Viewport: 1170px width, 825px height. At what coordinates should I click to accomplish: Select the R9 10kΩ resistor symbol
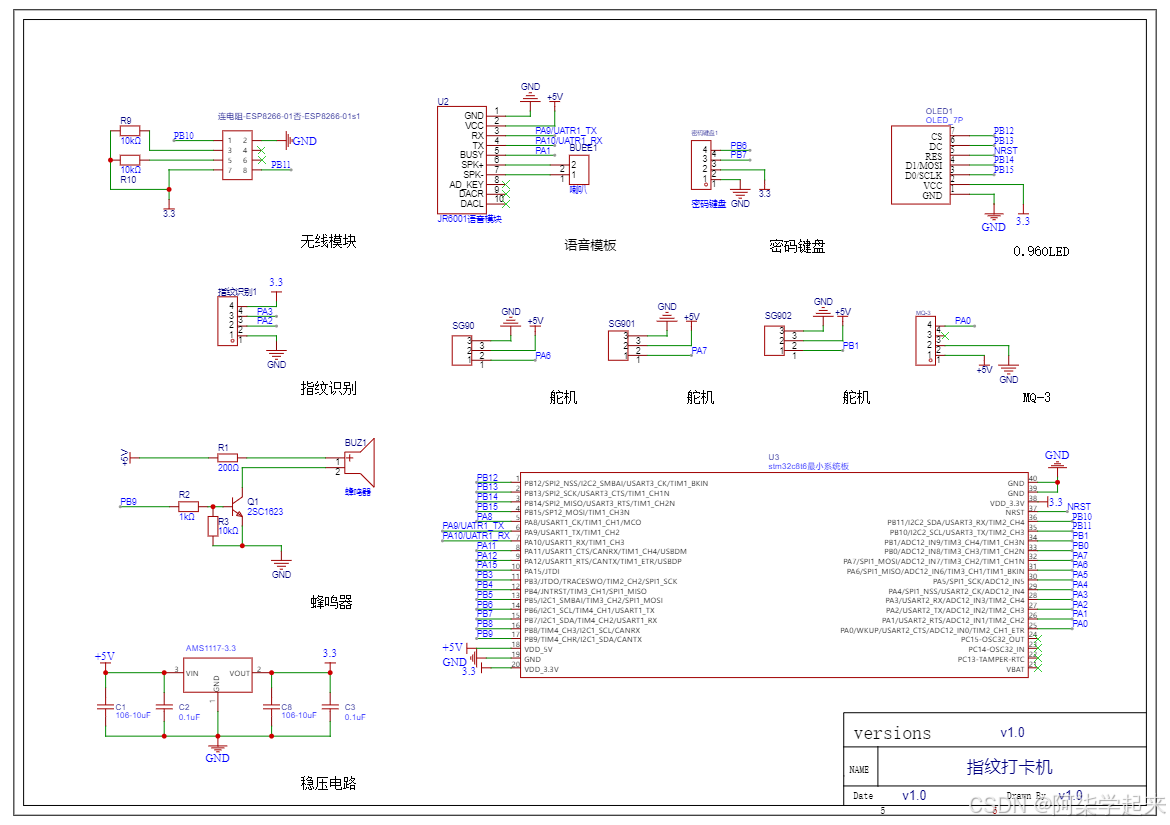[130, 131]
